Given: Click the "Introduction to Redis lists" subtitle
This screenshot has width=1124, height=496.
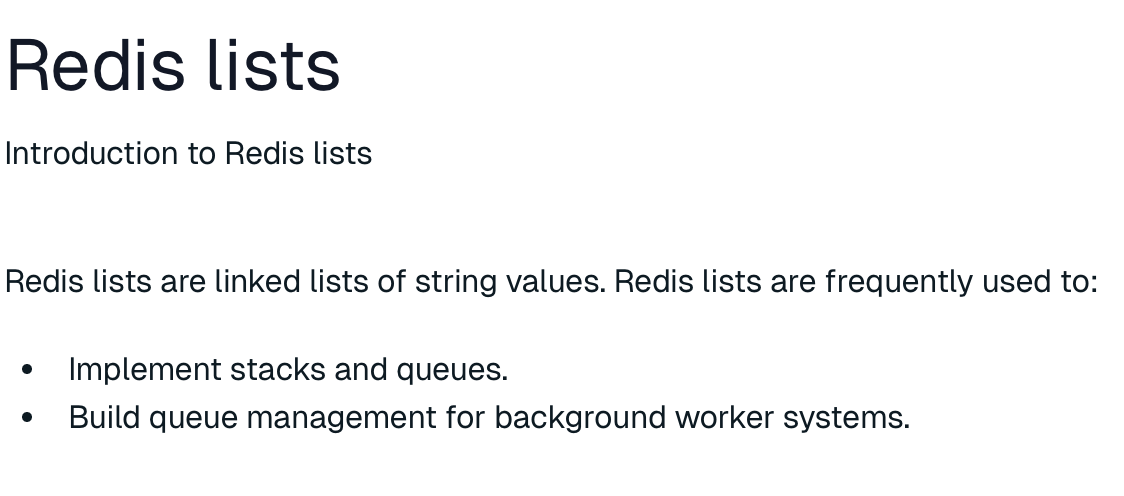Looking at the screenshot, I should (x=188, y=154).
